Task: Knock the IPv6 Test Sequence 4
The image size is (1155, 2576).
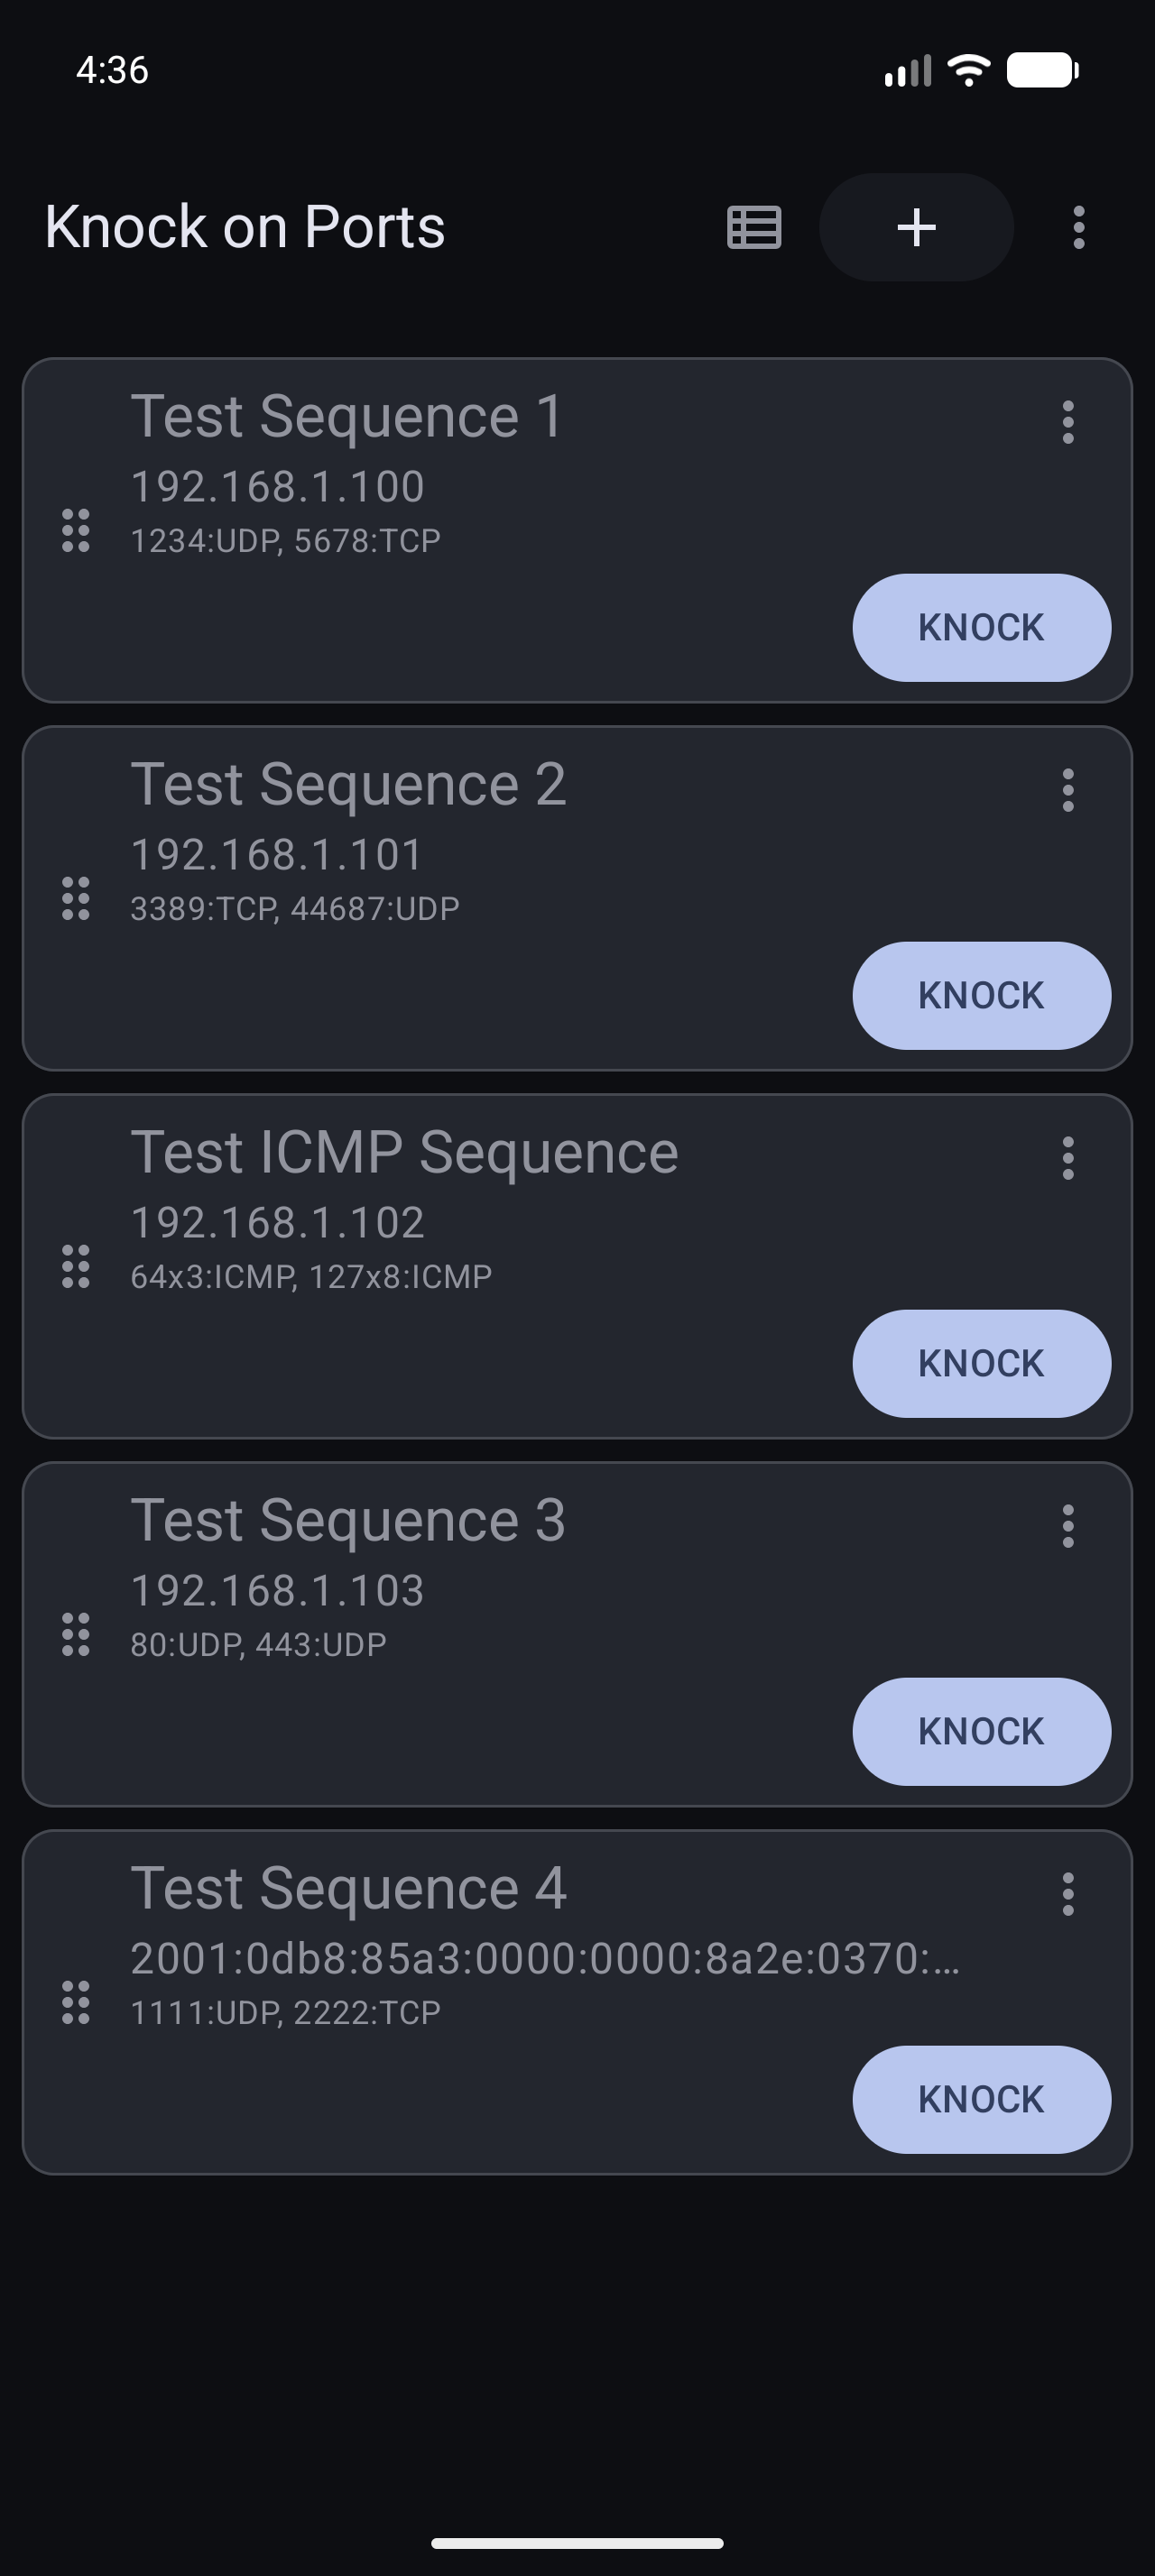Action: [x=981, y=2100]
